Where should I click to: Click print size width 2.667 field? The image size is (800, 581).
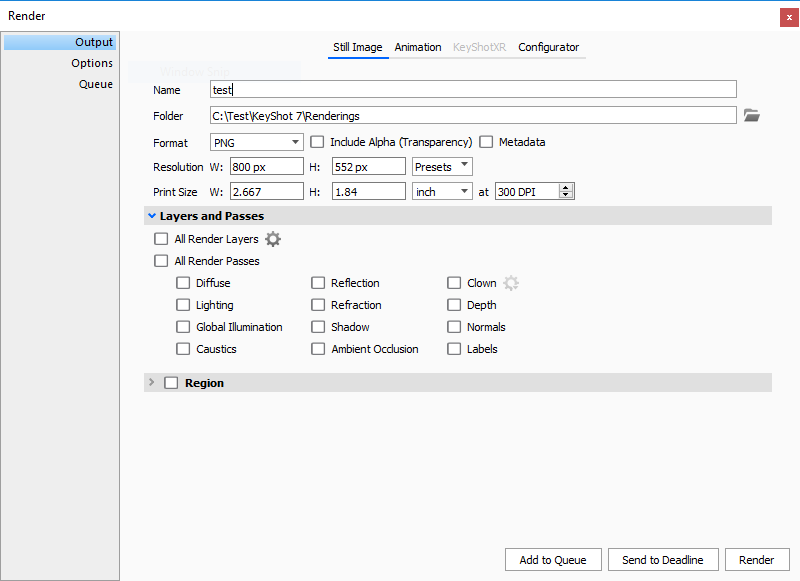click(266, 192)
